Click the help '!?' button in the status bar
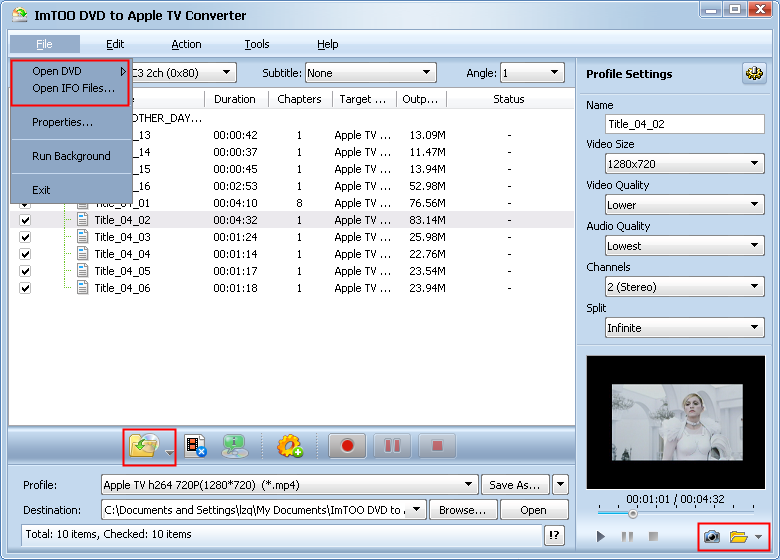The height and width of the screenshot is (560, 780). click(x=554, y=535)
